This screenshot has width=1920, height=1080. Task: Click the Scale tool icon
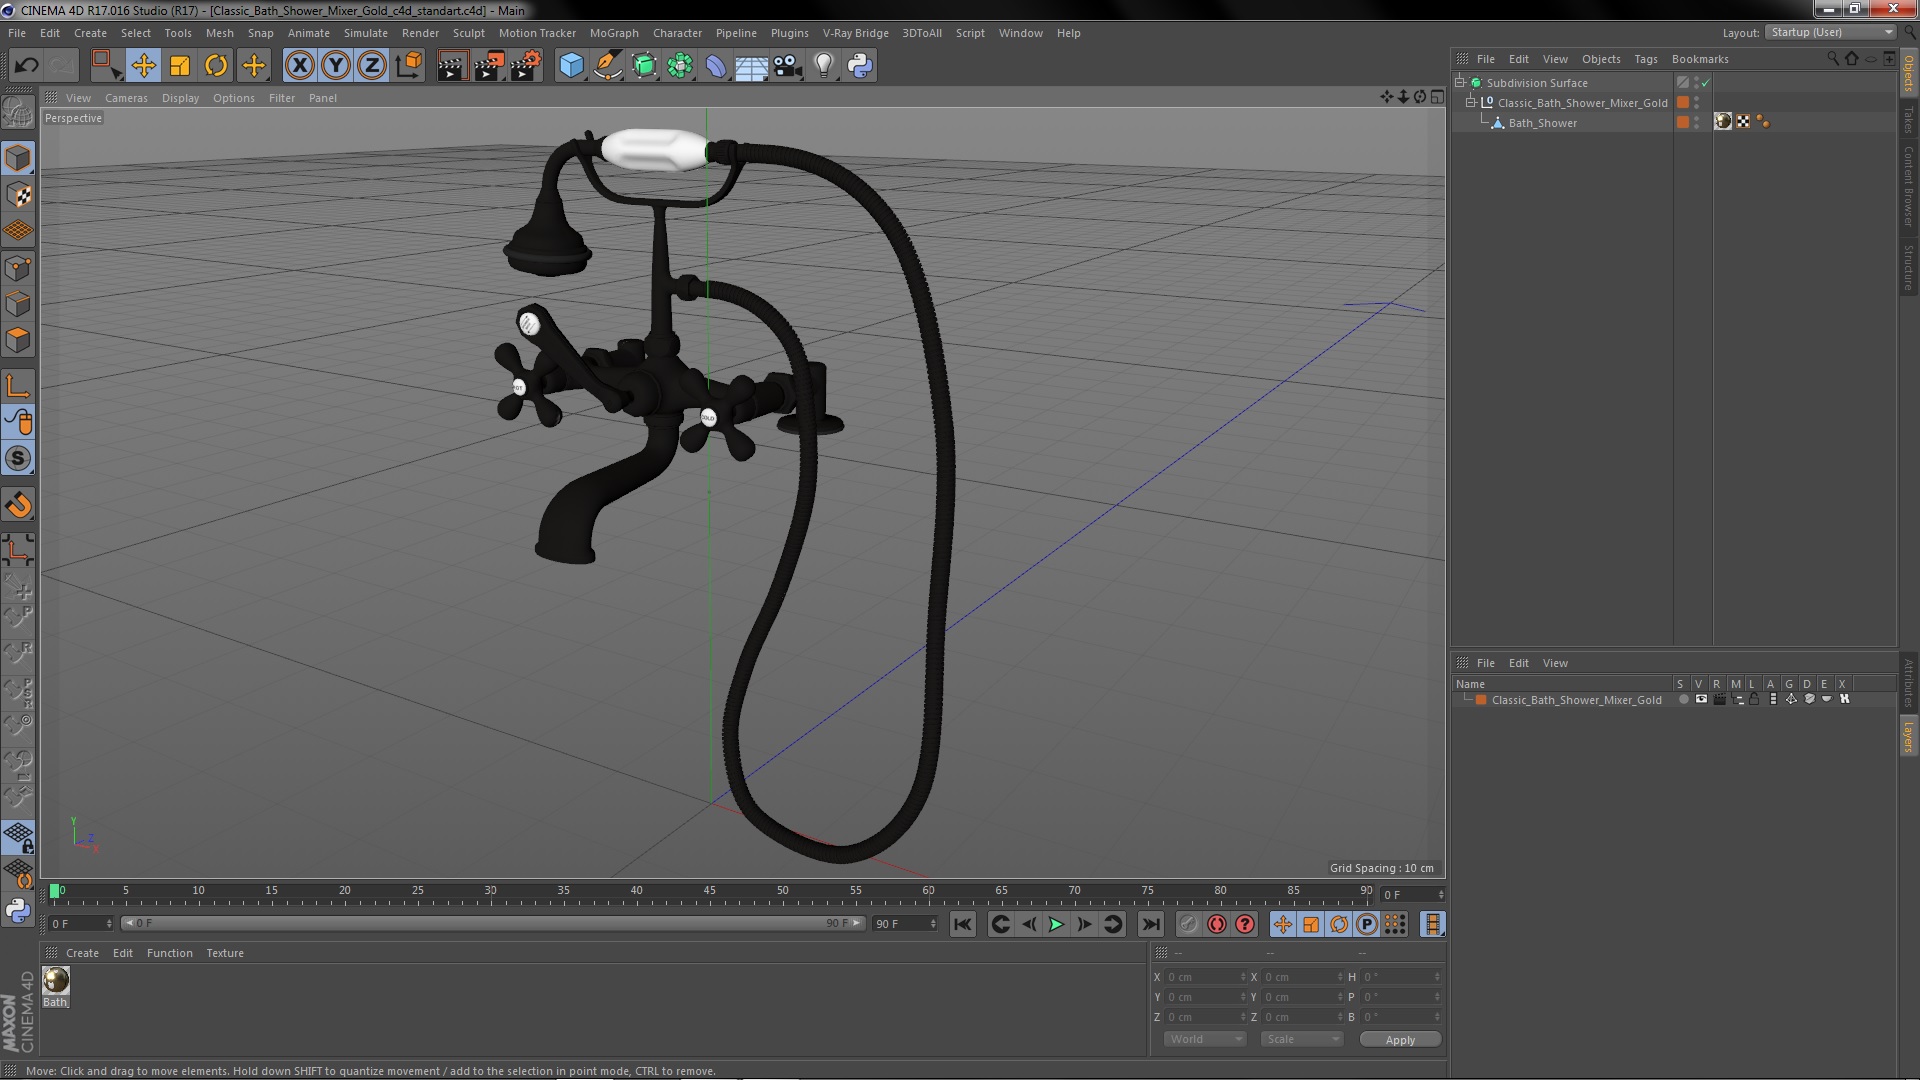click(x=180, y=66)
